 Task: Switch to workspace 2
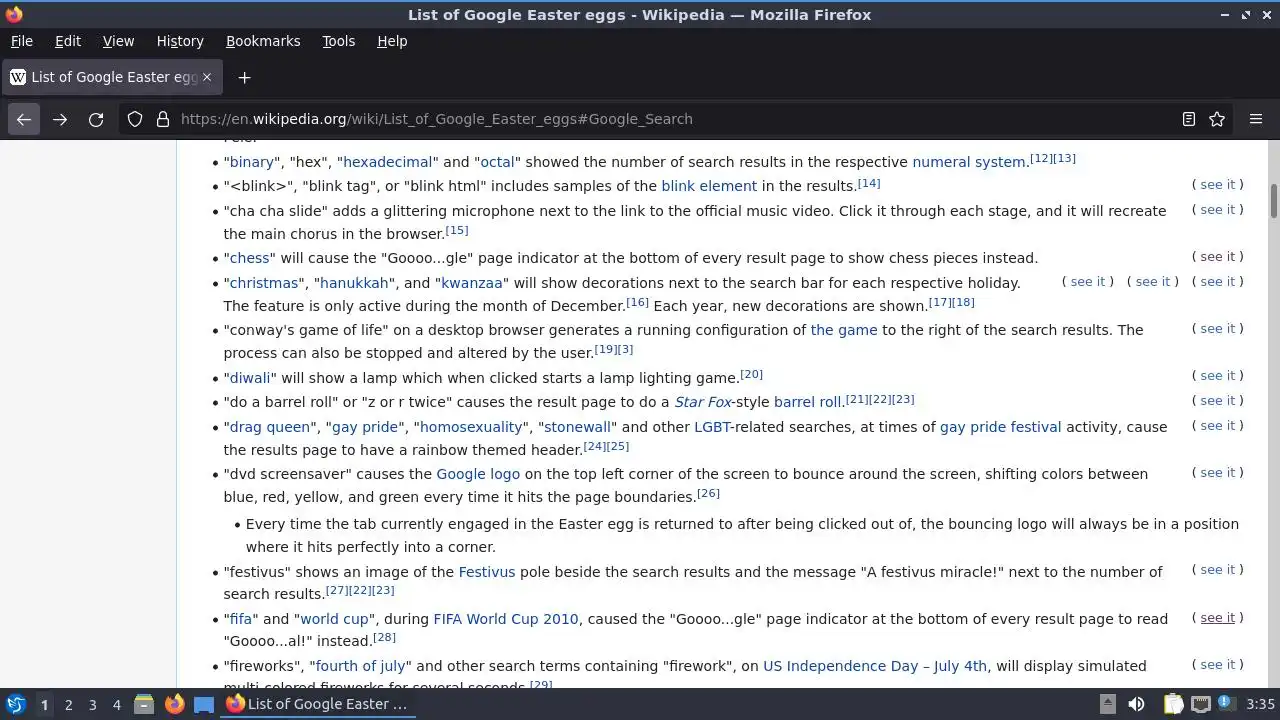point(68,704)
